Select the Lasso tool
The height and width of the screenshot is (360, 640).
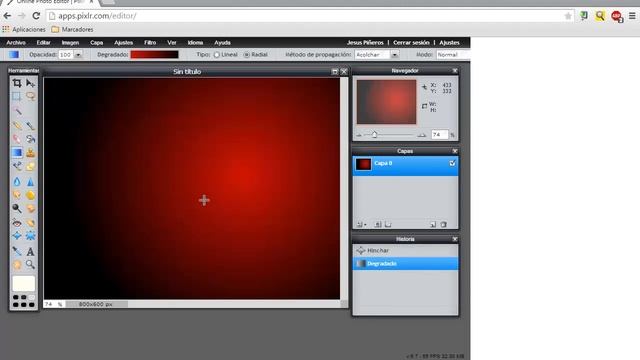click(x=31, y=96)
